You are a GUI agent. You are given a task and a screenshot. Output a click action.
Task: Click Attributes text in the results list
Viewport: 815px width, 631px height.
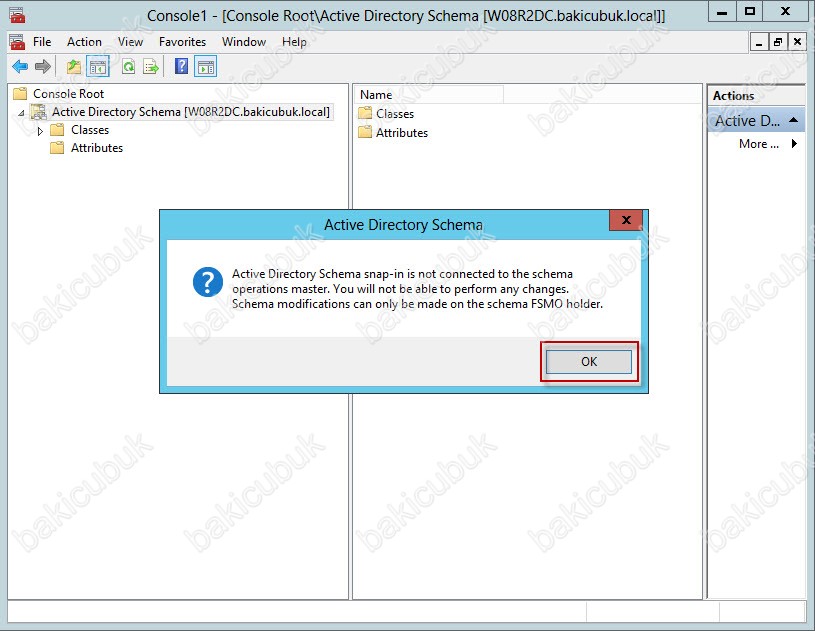click(x=402, y=133)
